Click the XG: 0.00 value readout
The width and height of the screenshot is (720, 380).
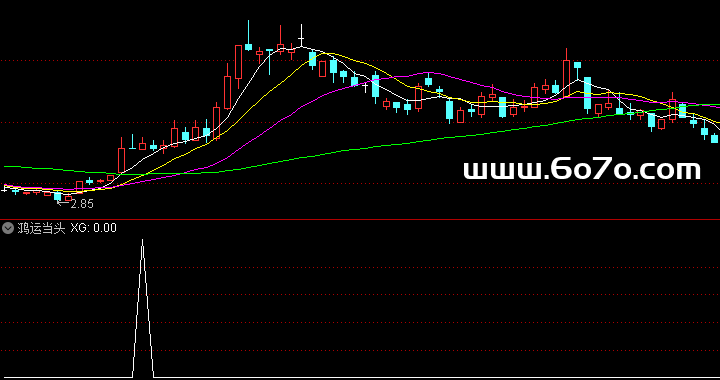coord(94,228)
